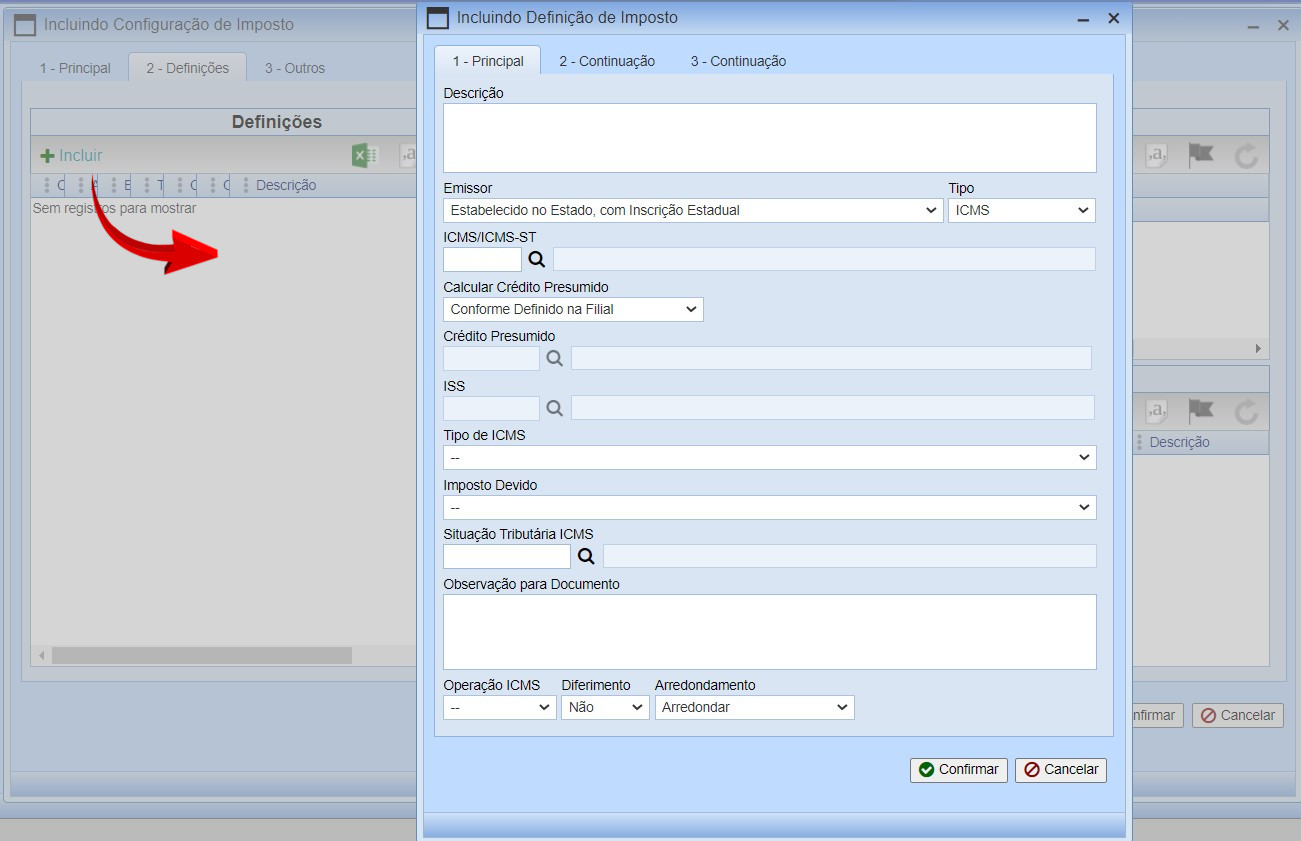Expand the Arredondamento dropdown
The image size is (1301, 841).
click(754, 707)
